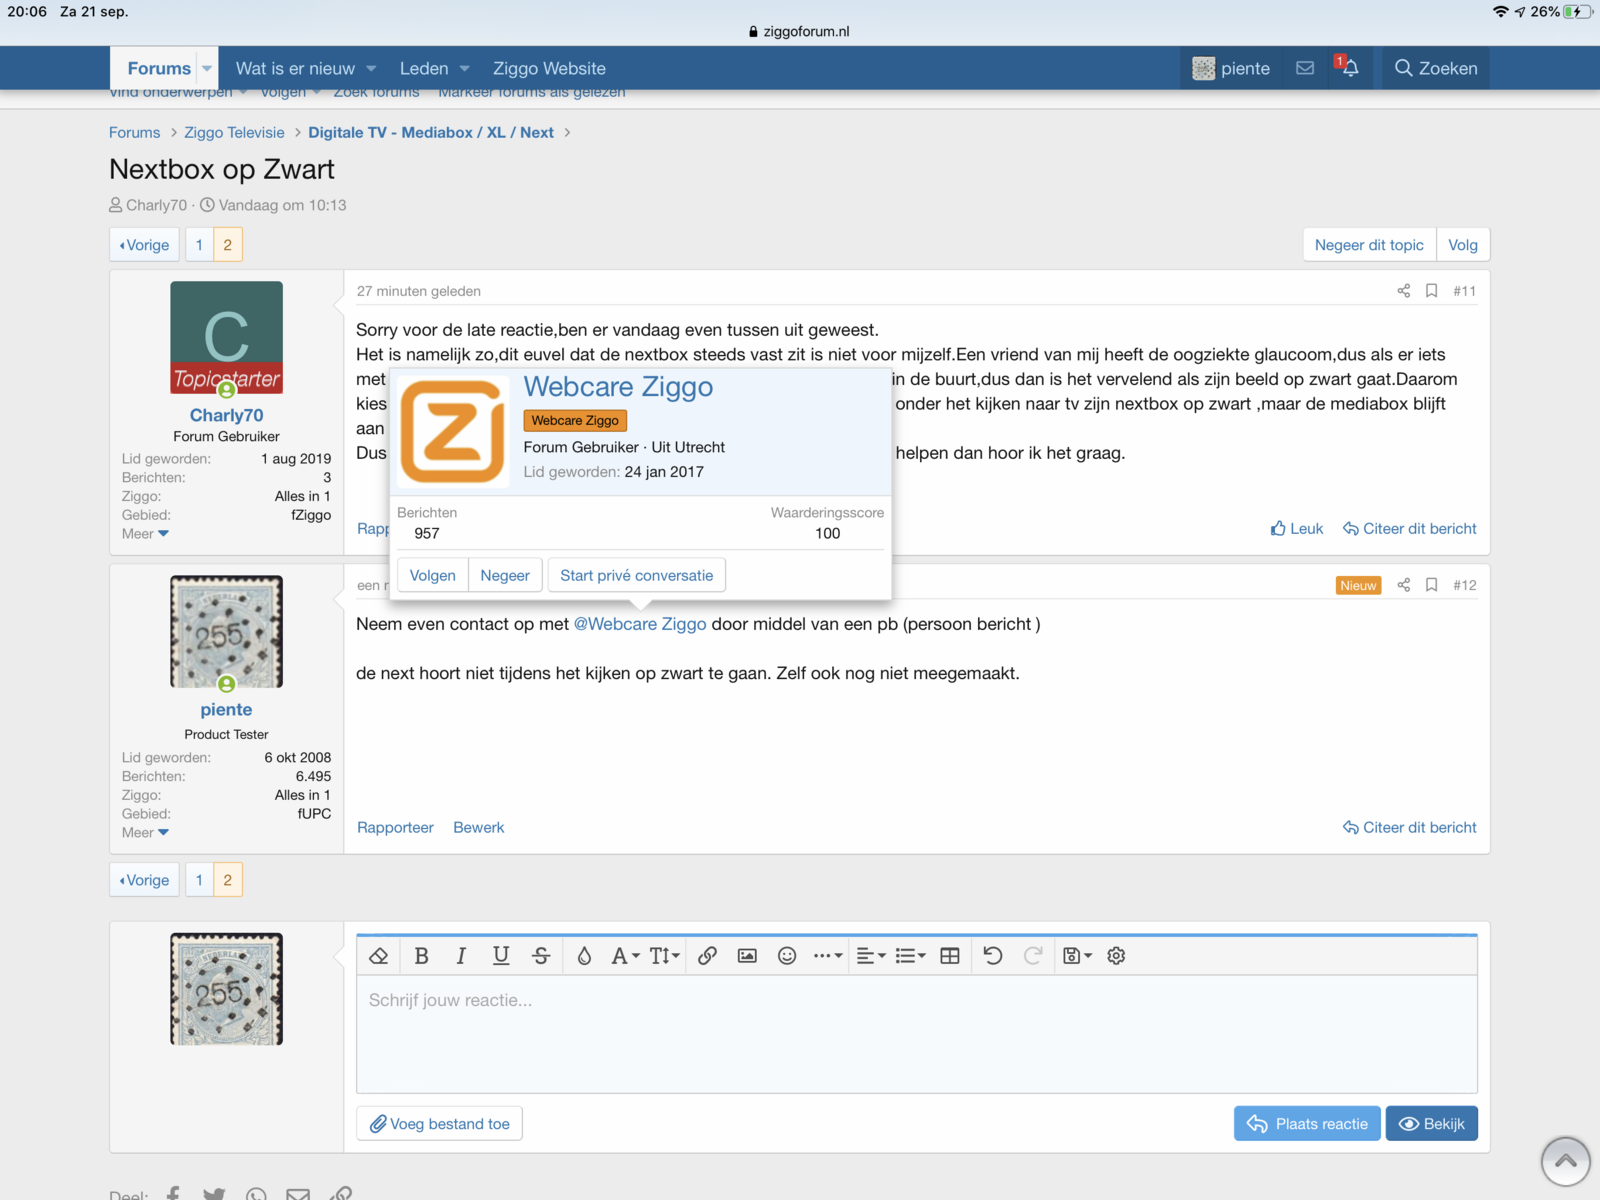This screenshot has width=1600, height=1200.
Task: Open the drafts save dropdown
Action: 1077,956
